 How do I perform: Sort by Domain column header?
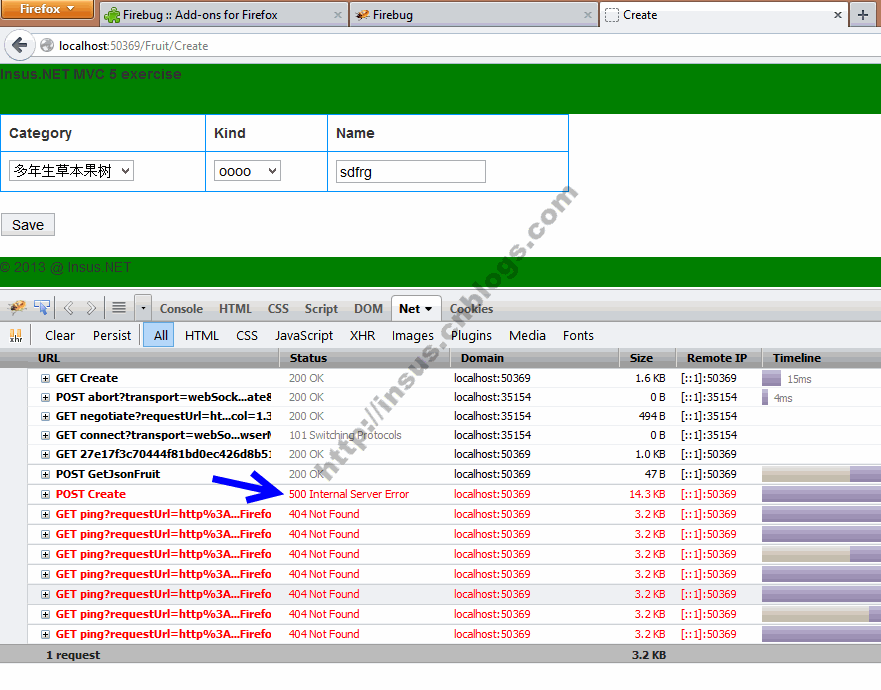point(534,358)
